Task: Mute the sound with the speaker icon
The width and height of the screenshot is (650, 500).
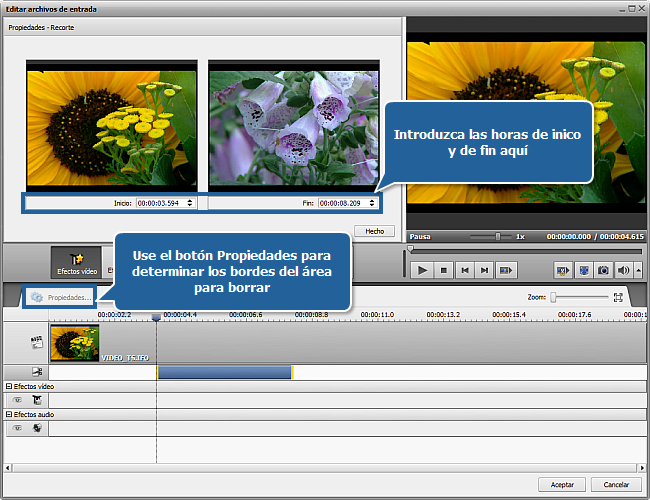Action: click(x=623, y=270)
